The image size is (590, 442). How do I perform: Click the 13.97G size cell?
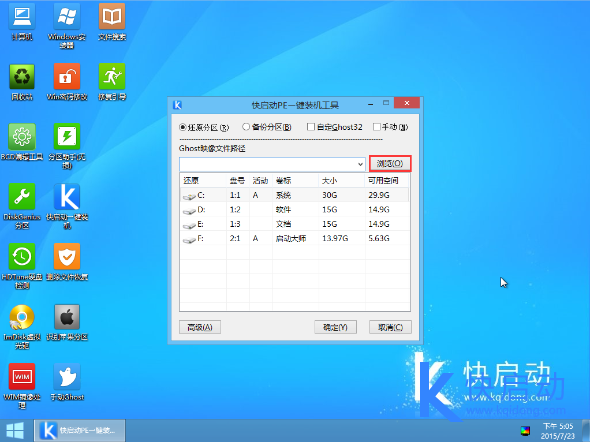(x=335, y=238)
